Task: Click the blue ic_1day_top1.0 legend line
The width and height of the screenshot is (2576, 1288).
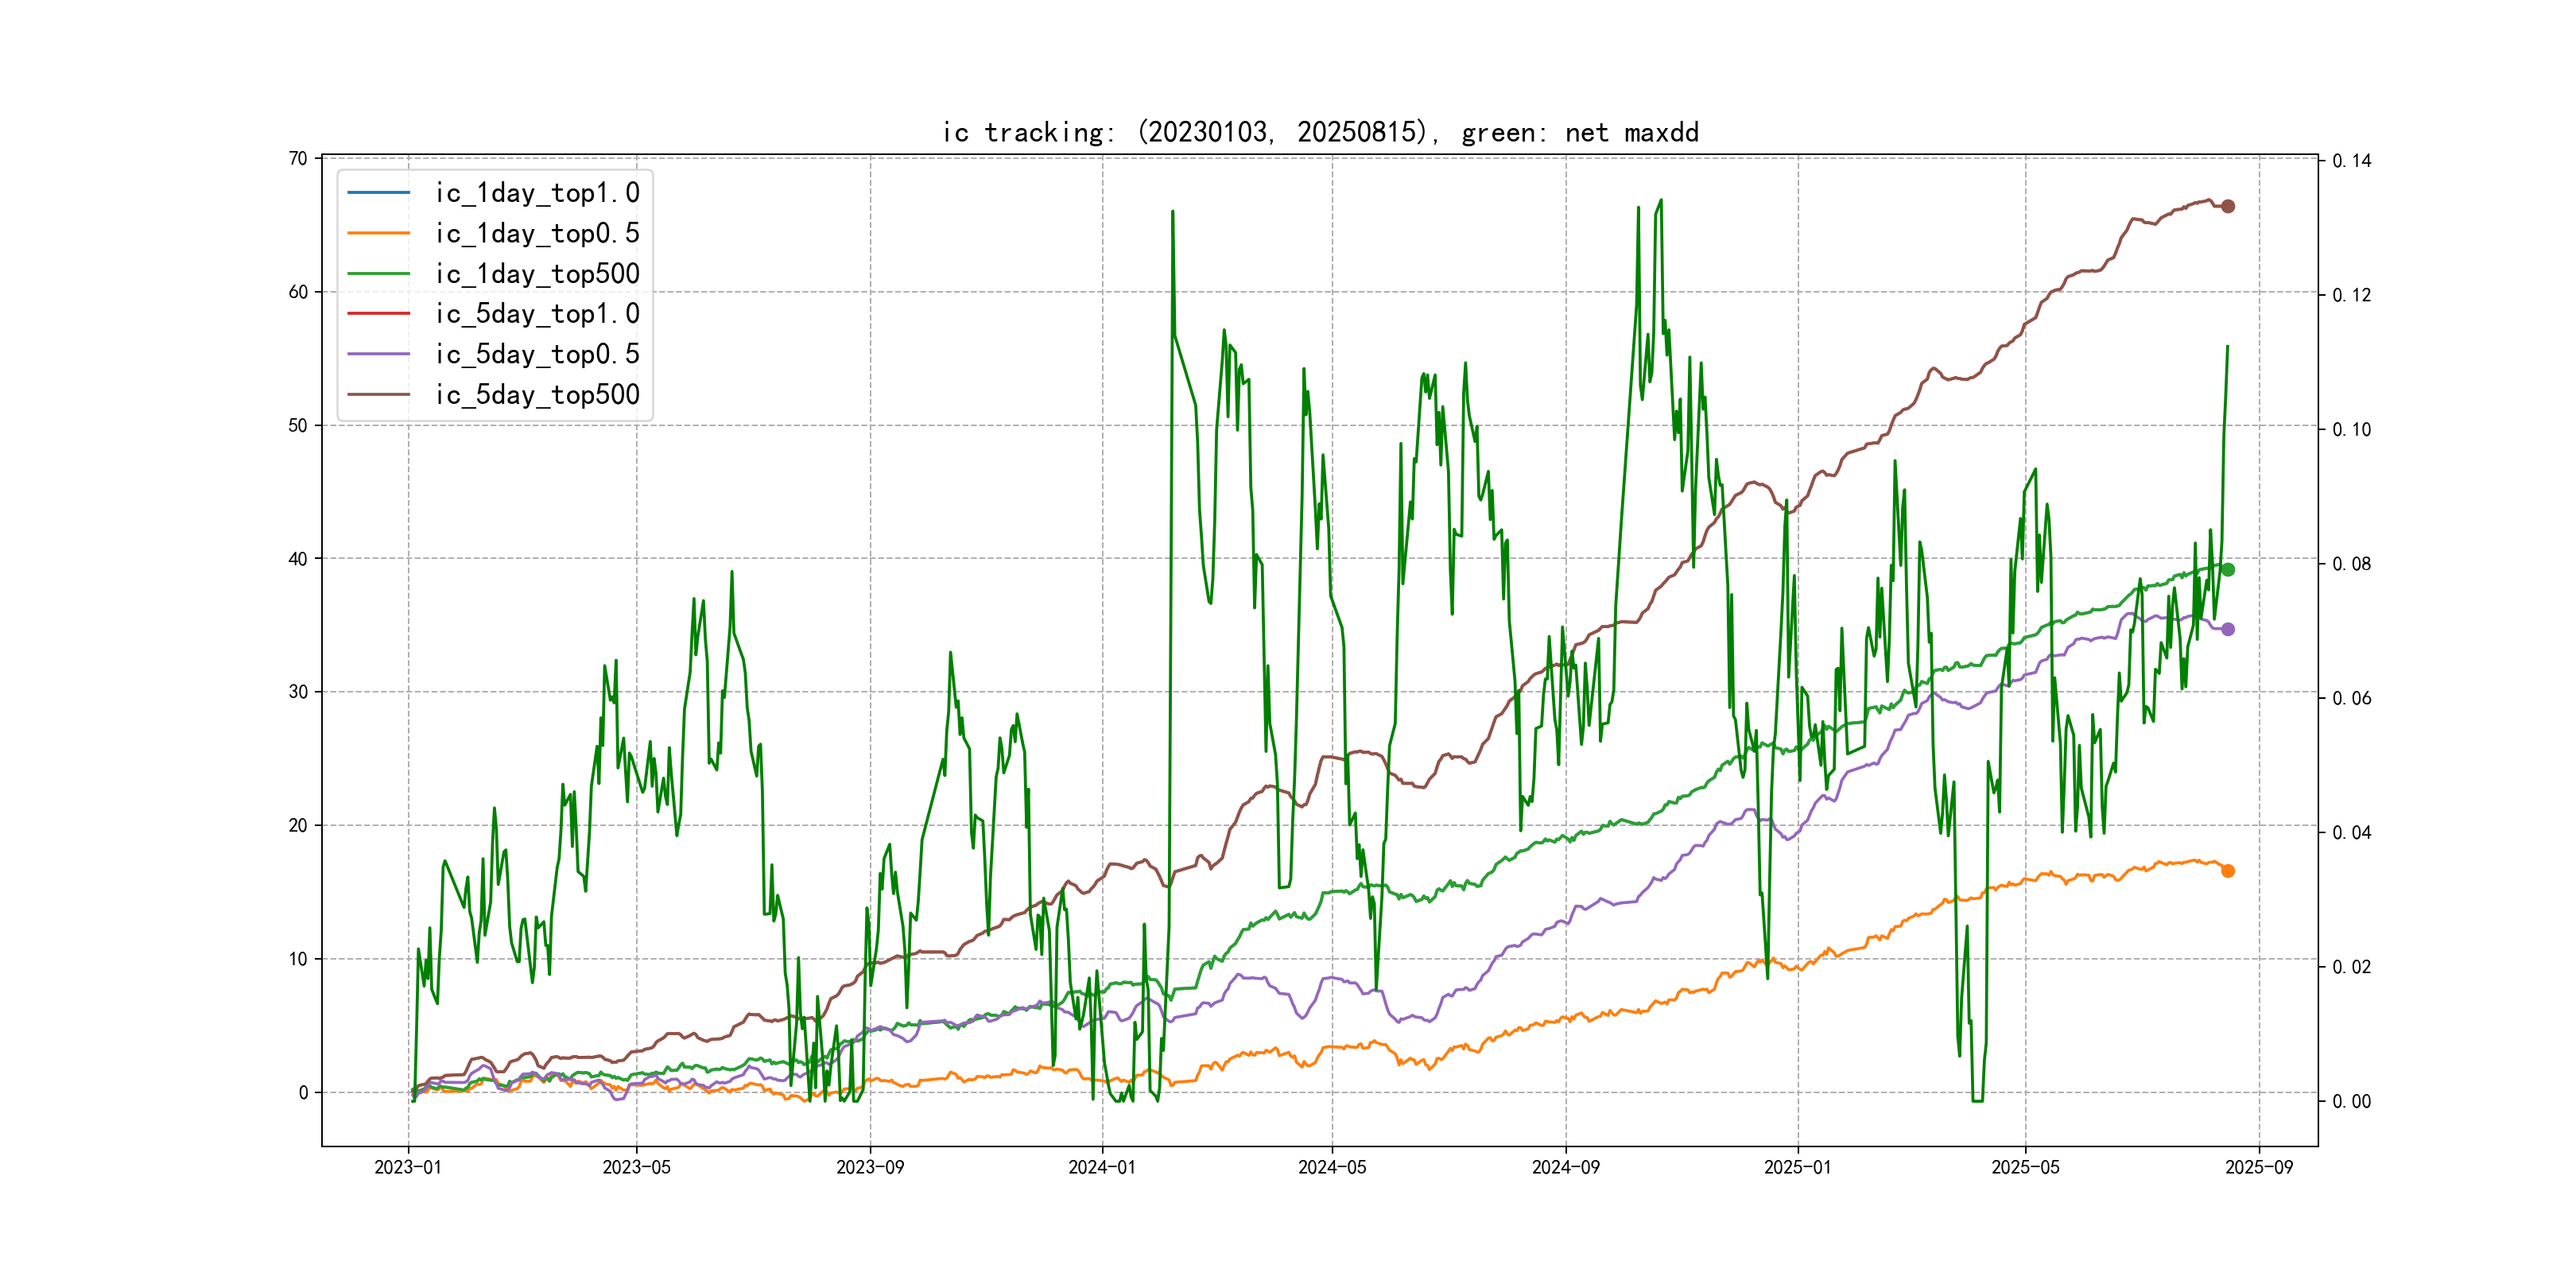Action: point(378,192)
